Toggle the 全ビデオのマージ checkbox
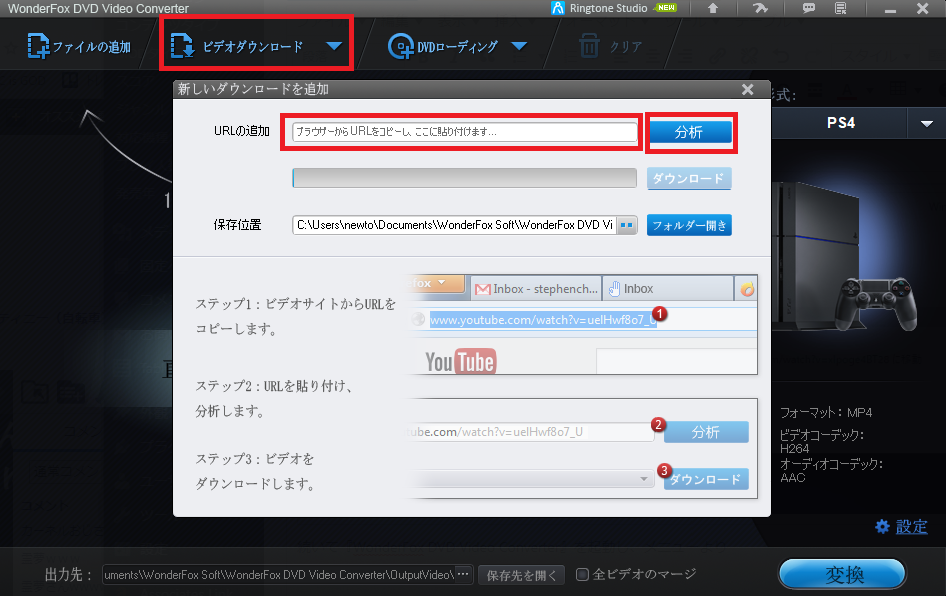Viewport: 946px width, 596px height. pyautogui.click(x=582, y=574)
